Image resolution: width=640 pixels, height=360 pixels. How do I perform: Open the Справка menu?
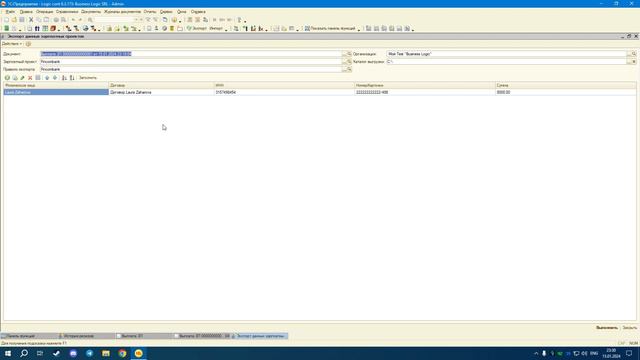point(198,12)
